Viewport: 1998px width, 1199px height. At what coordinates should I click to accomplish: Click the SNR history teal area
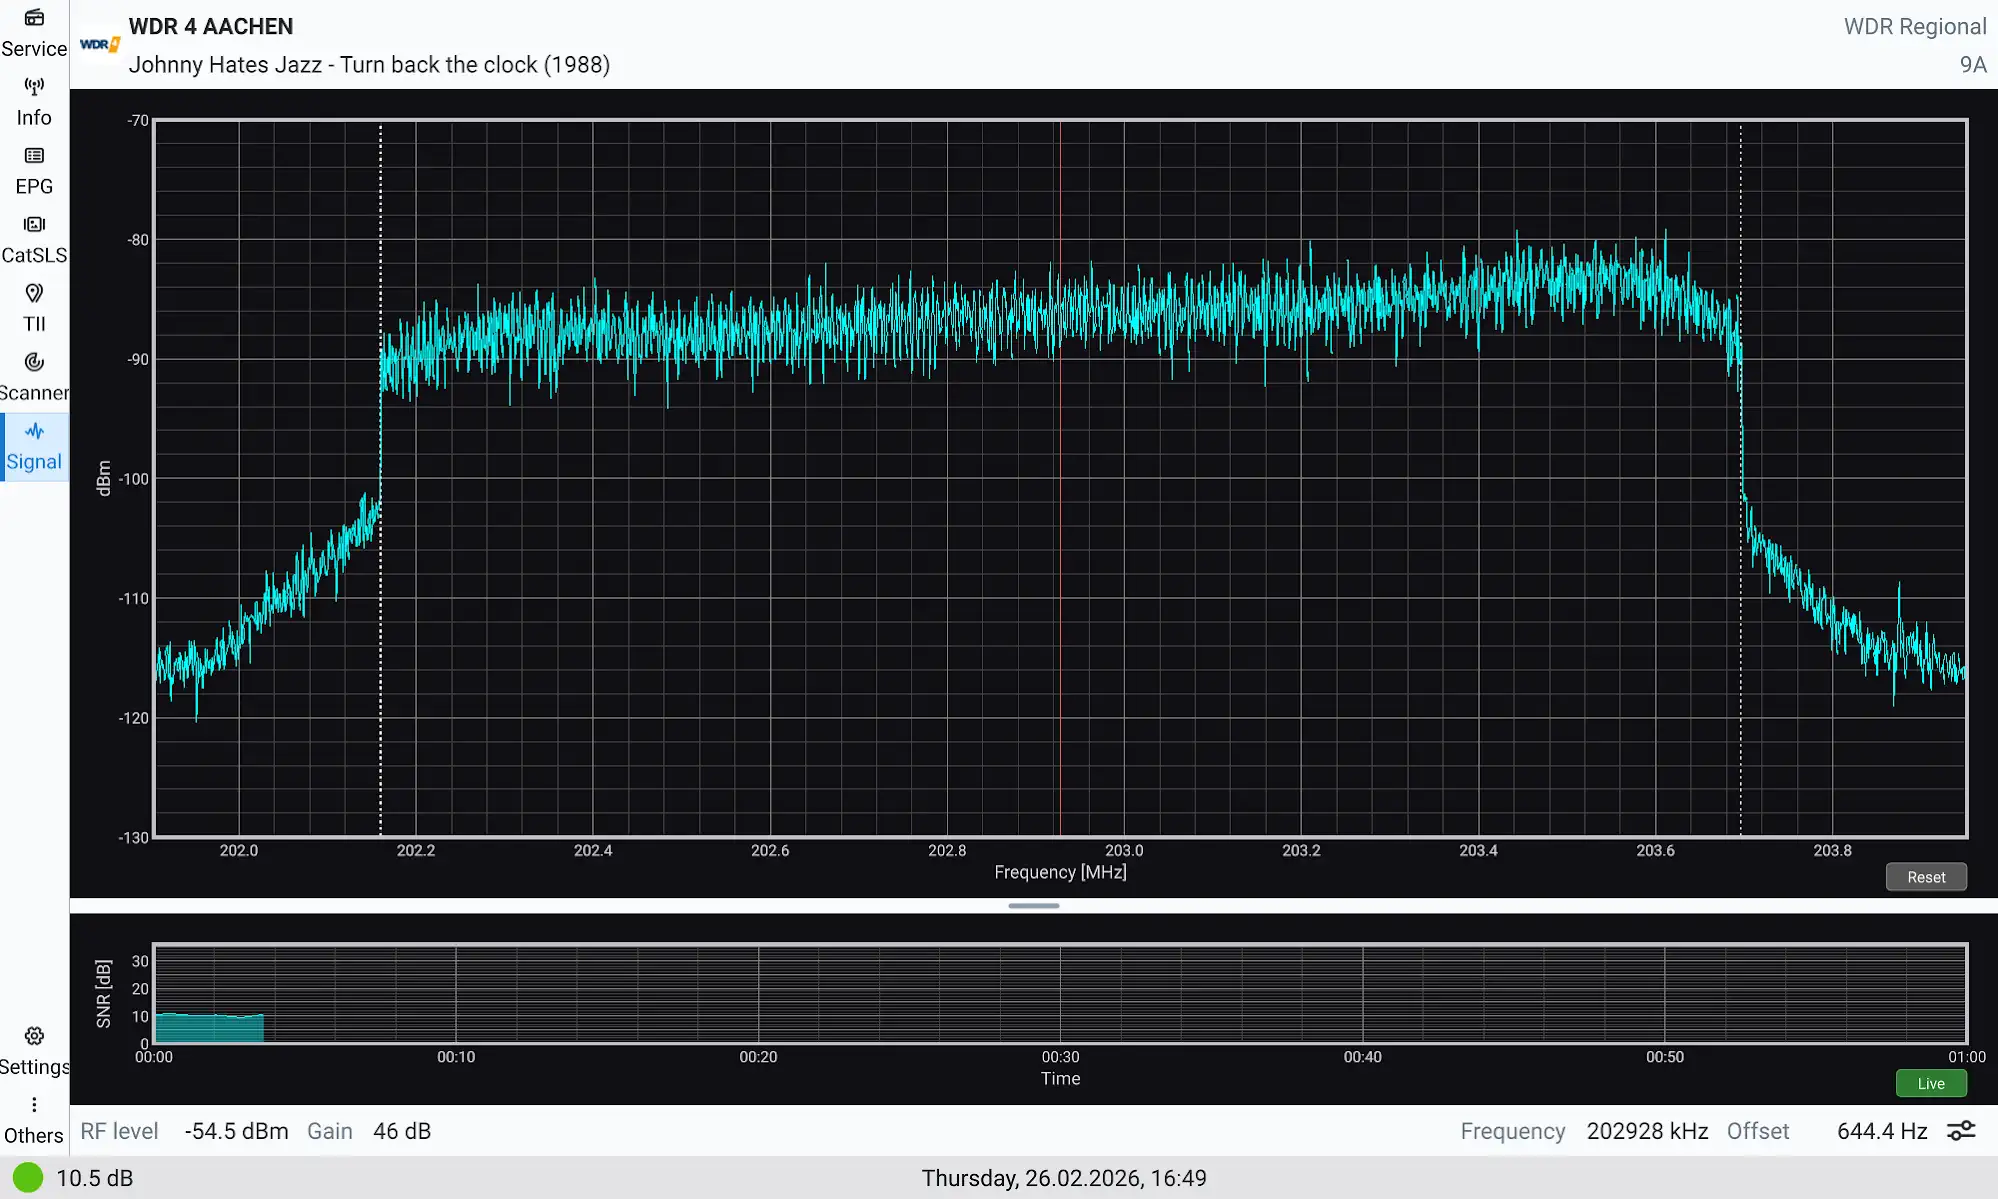[209, 1028]
